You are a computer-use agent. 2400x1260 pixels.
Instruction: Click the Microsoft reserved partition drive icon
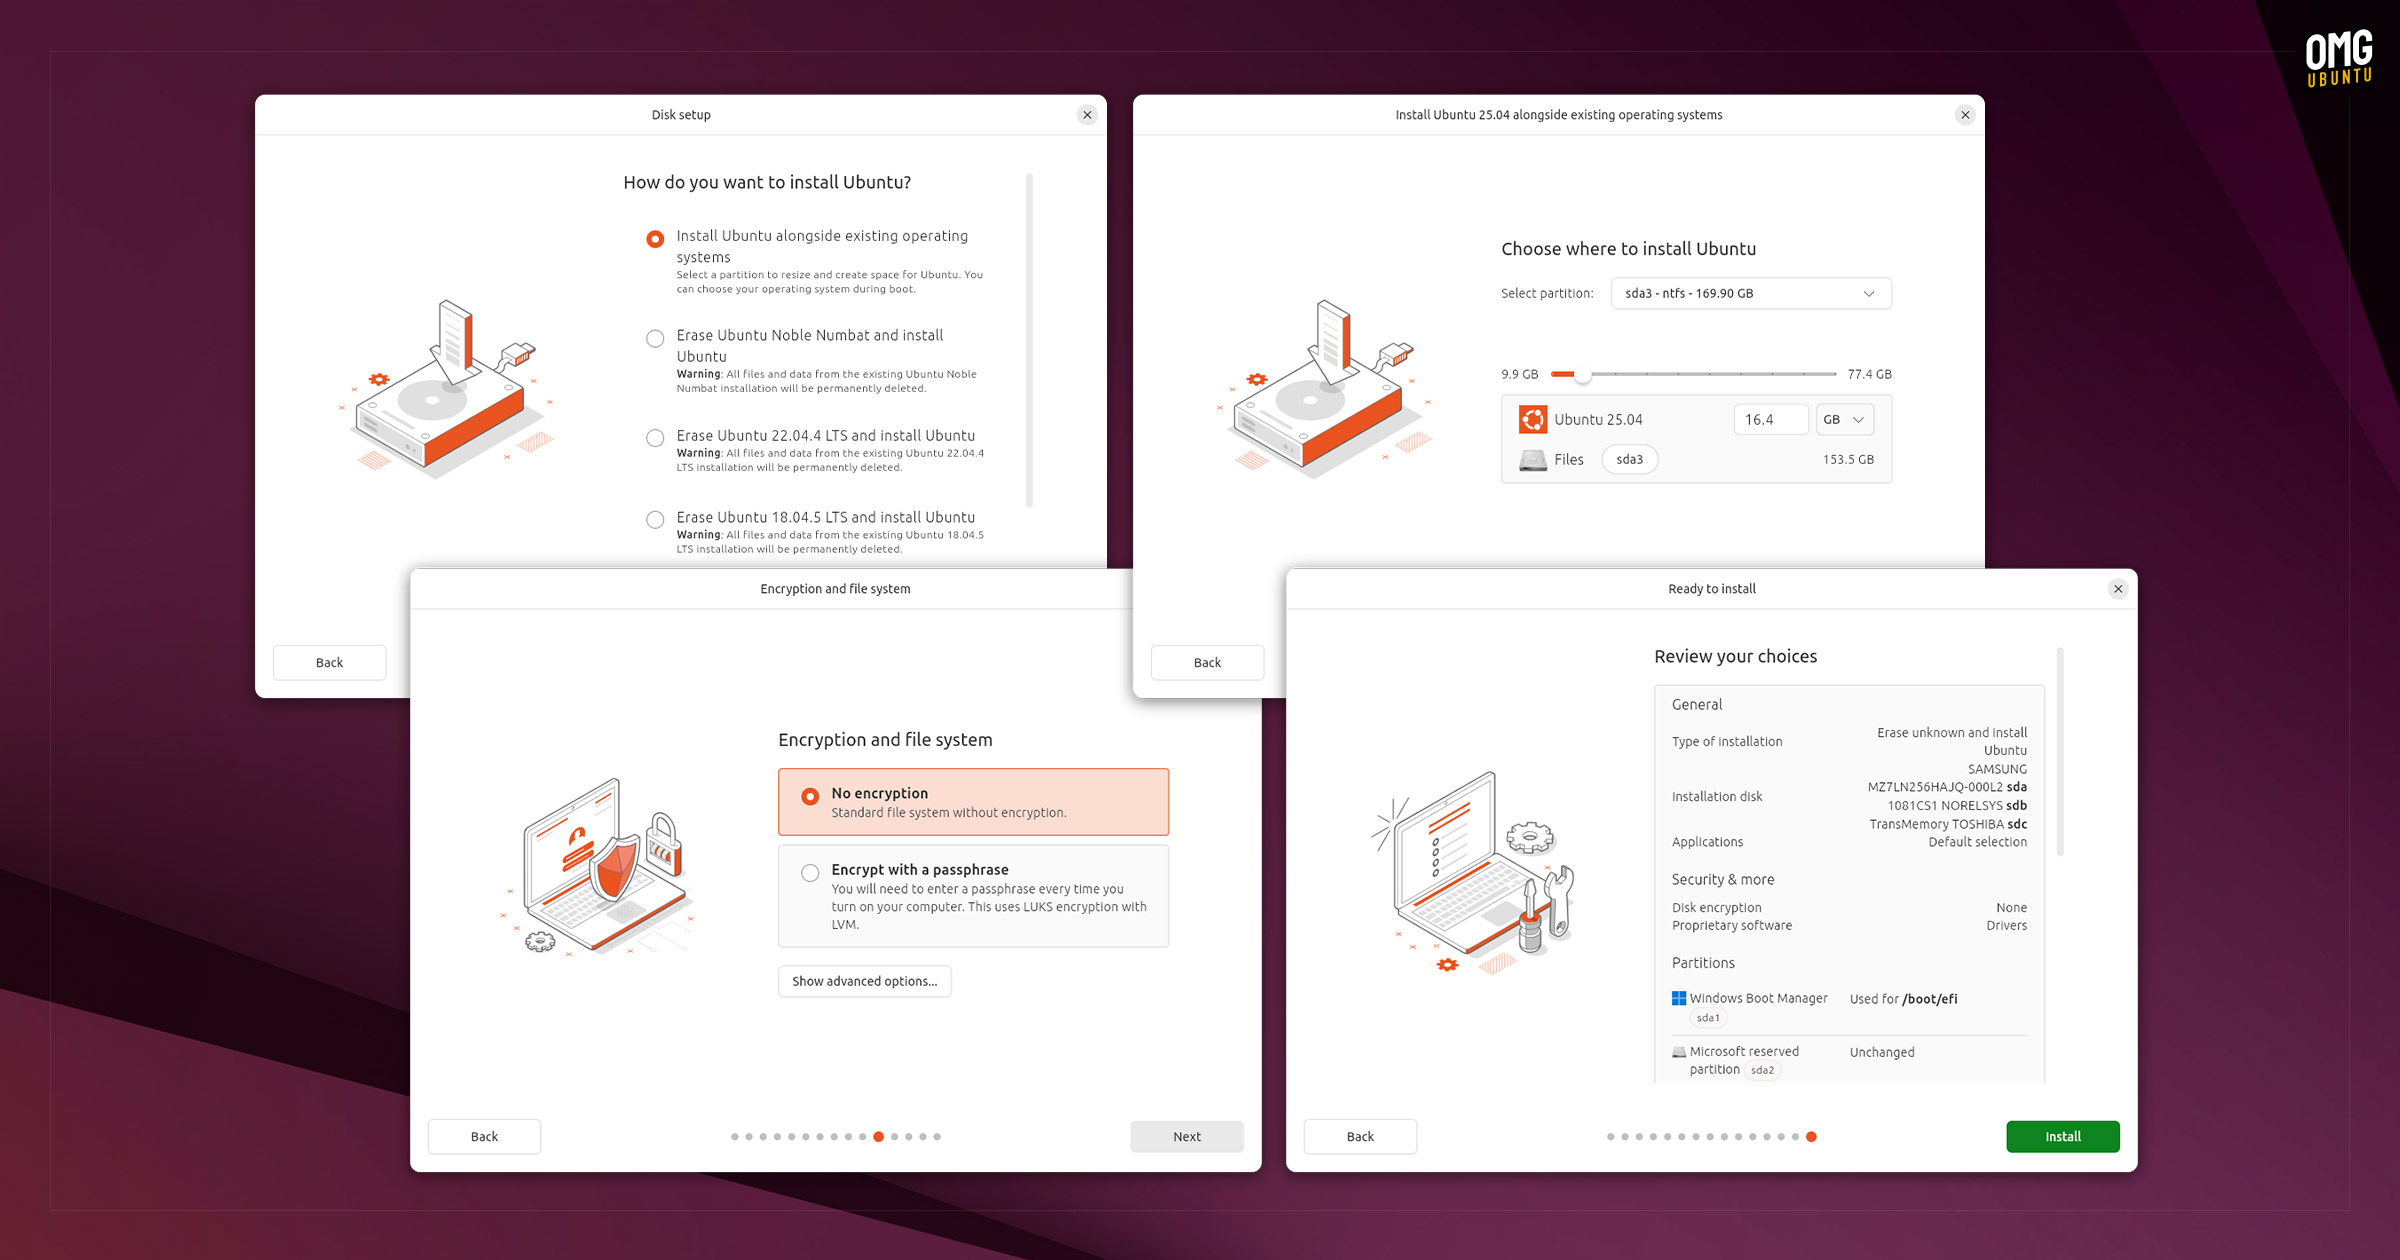1678,1052
